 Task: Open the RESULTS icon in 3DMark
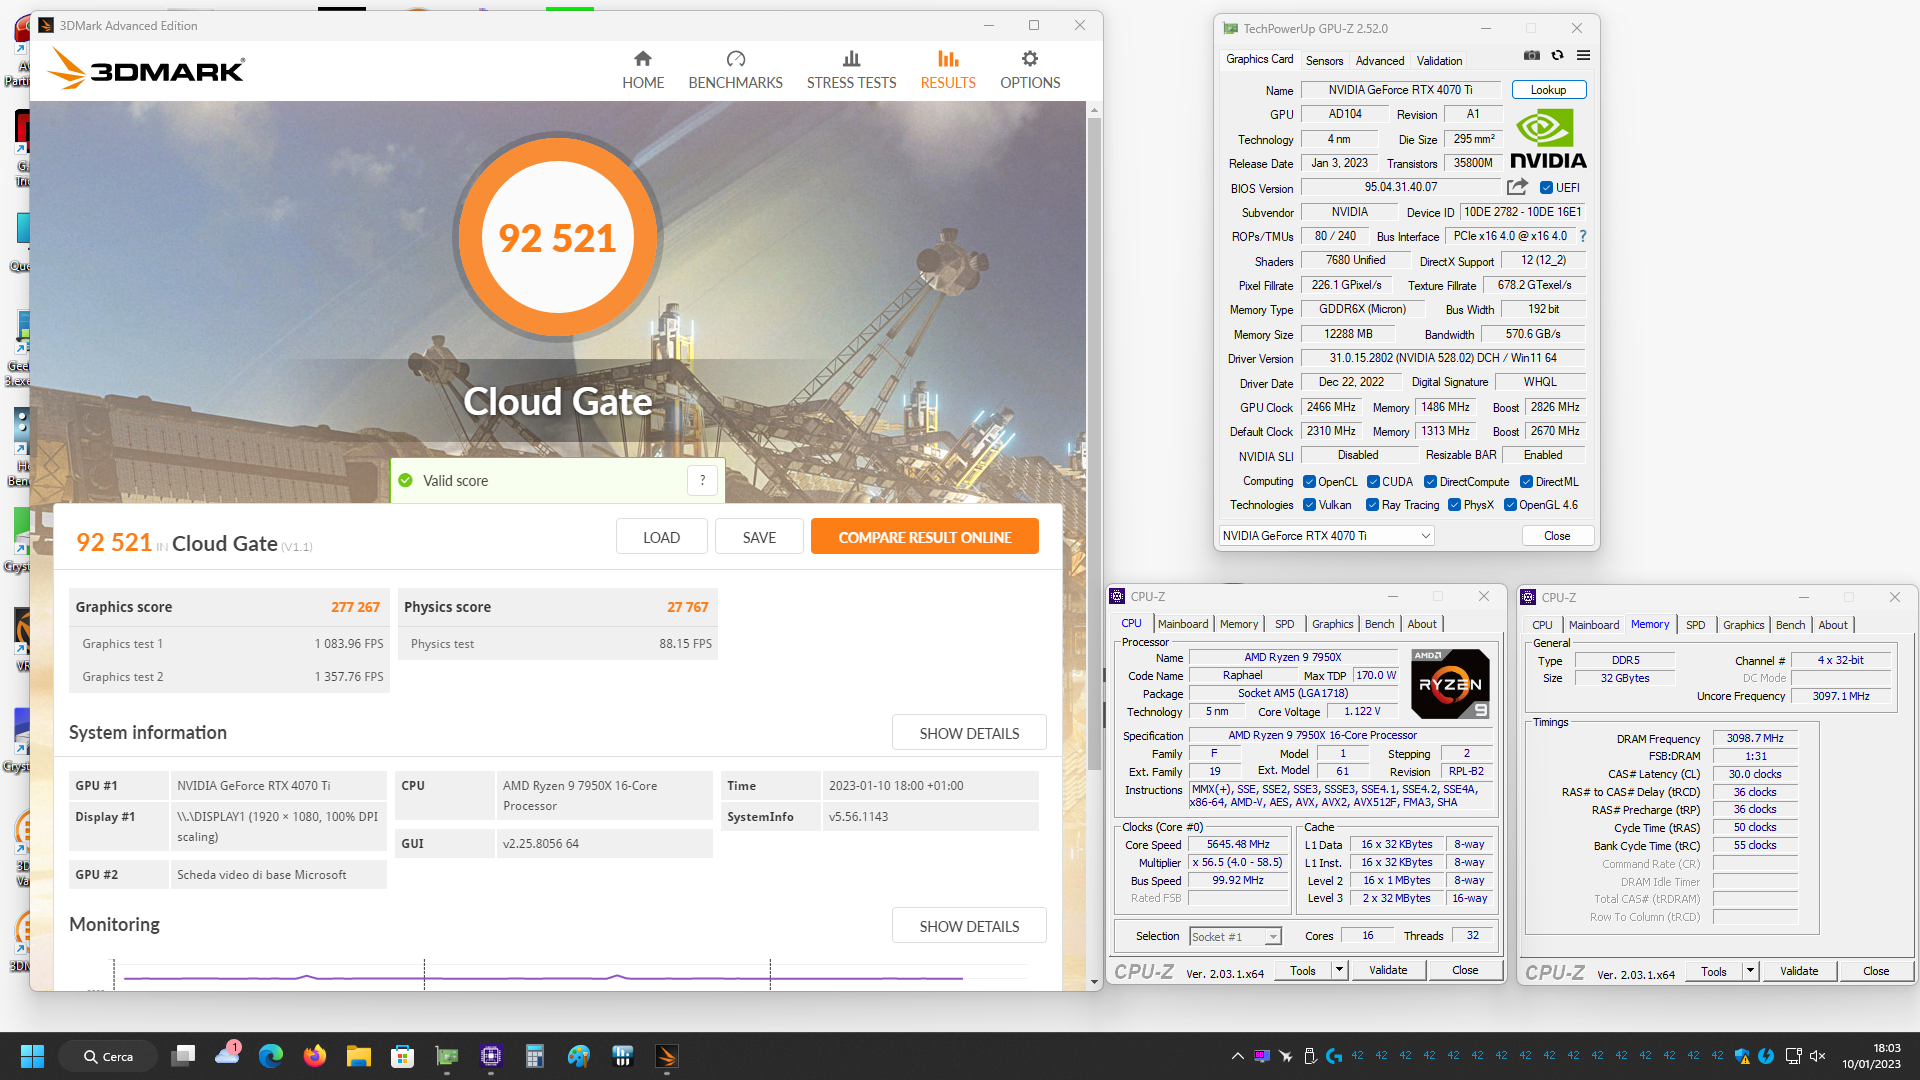pos(948,59)
